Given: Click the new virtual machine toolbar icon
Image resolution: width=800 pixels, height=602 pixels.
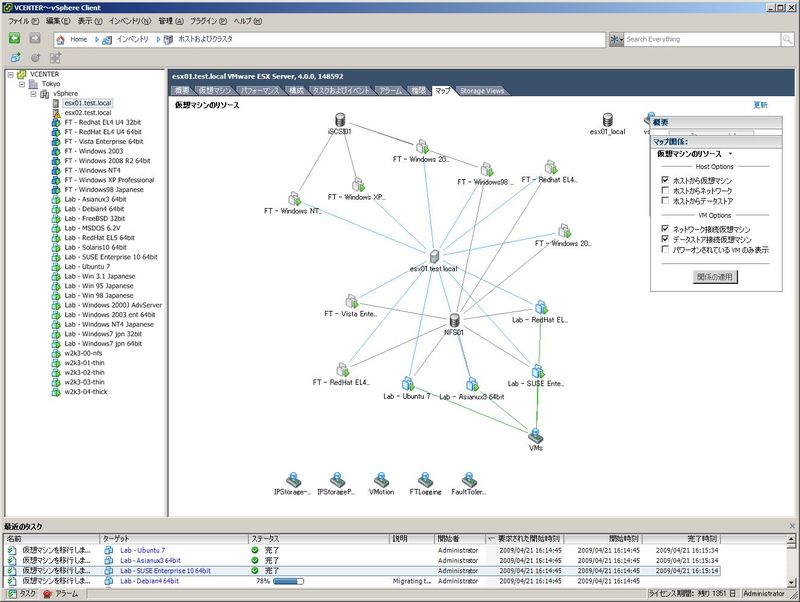Looking at the screenshot, I should pyautogui.click(x=15, y=58).
